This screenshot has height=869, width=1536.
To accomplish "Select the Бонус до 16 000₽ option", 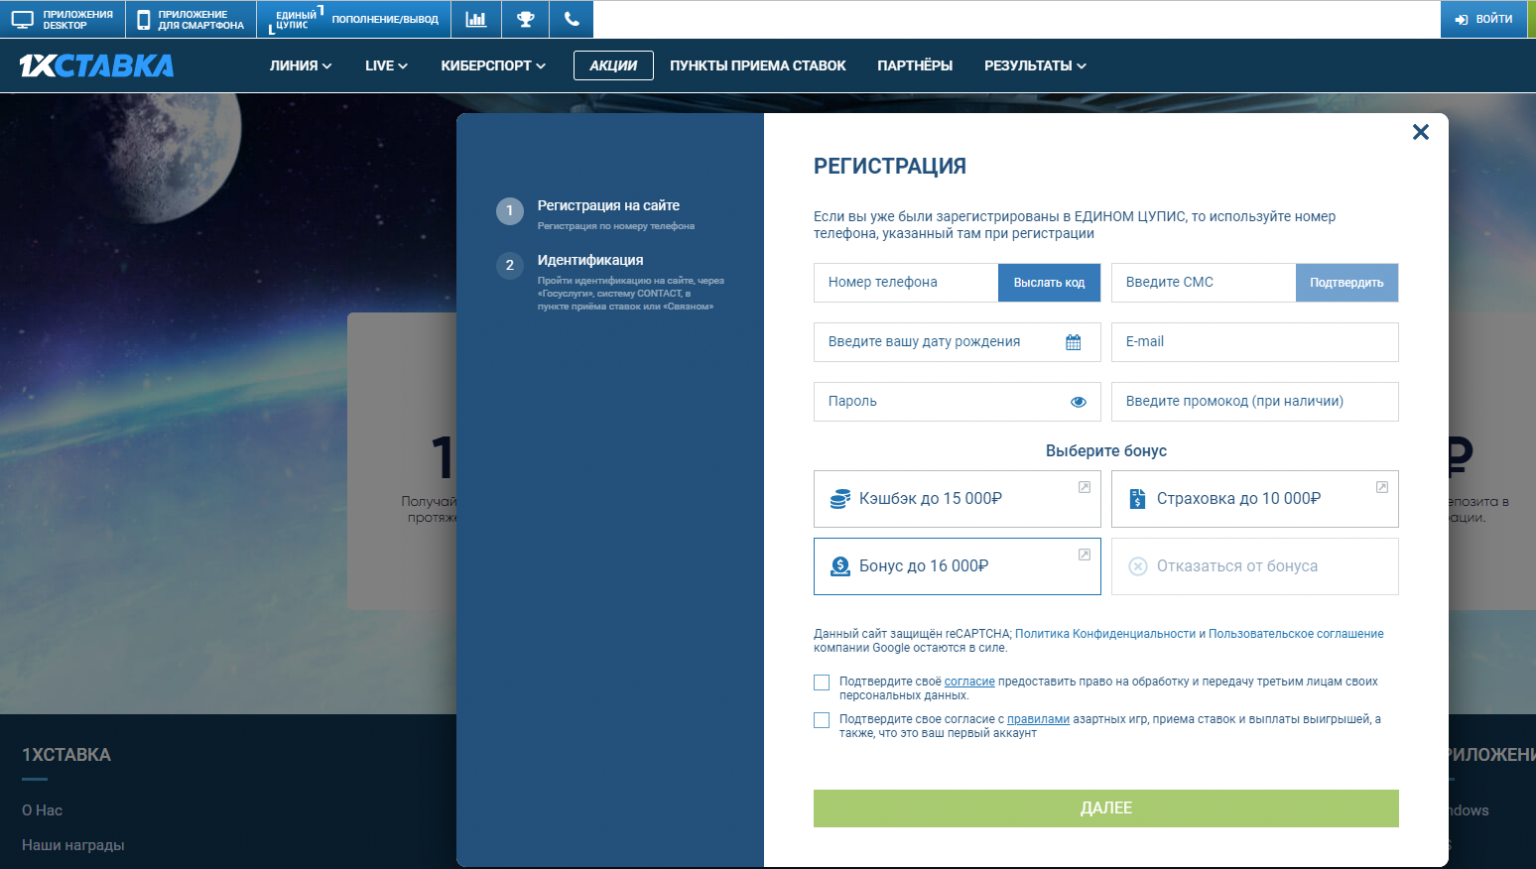I will (x=956, y=566).
